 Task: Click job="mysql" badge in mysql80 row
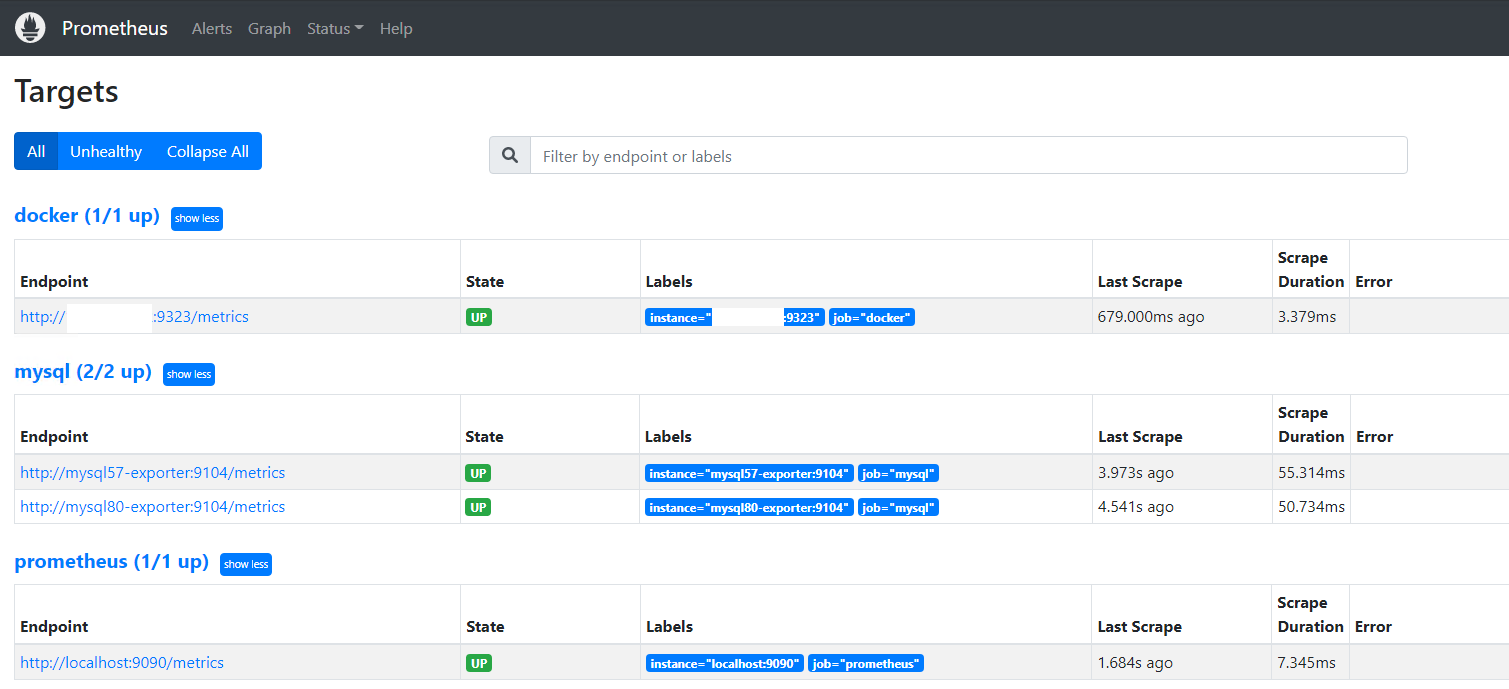click(898, 507)
